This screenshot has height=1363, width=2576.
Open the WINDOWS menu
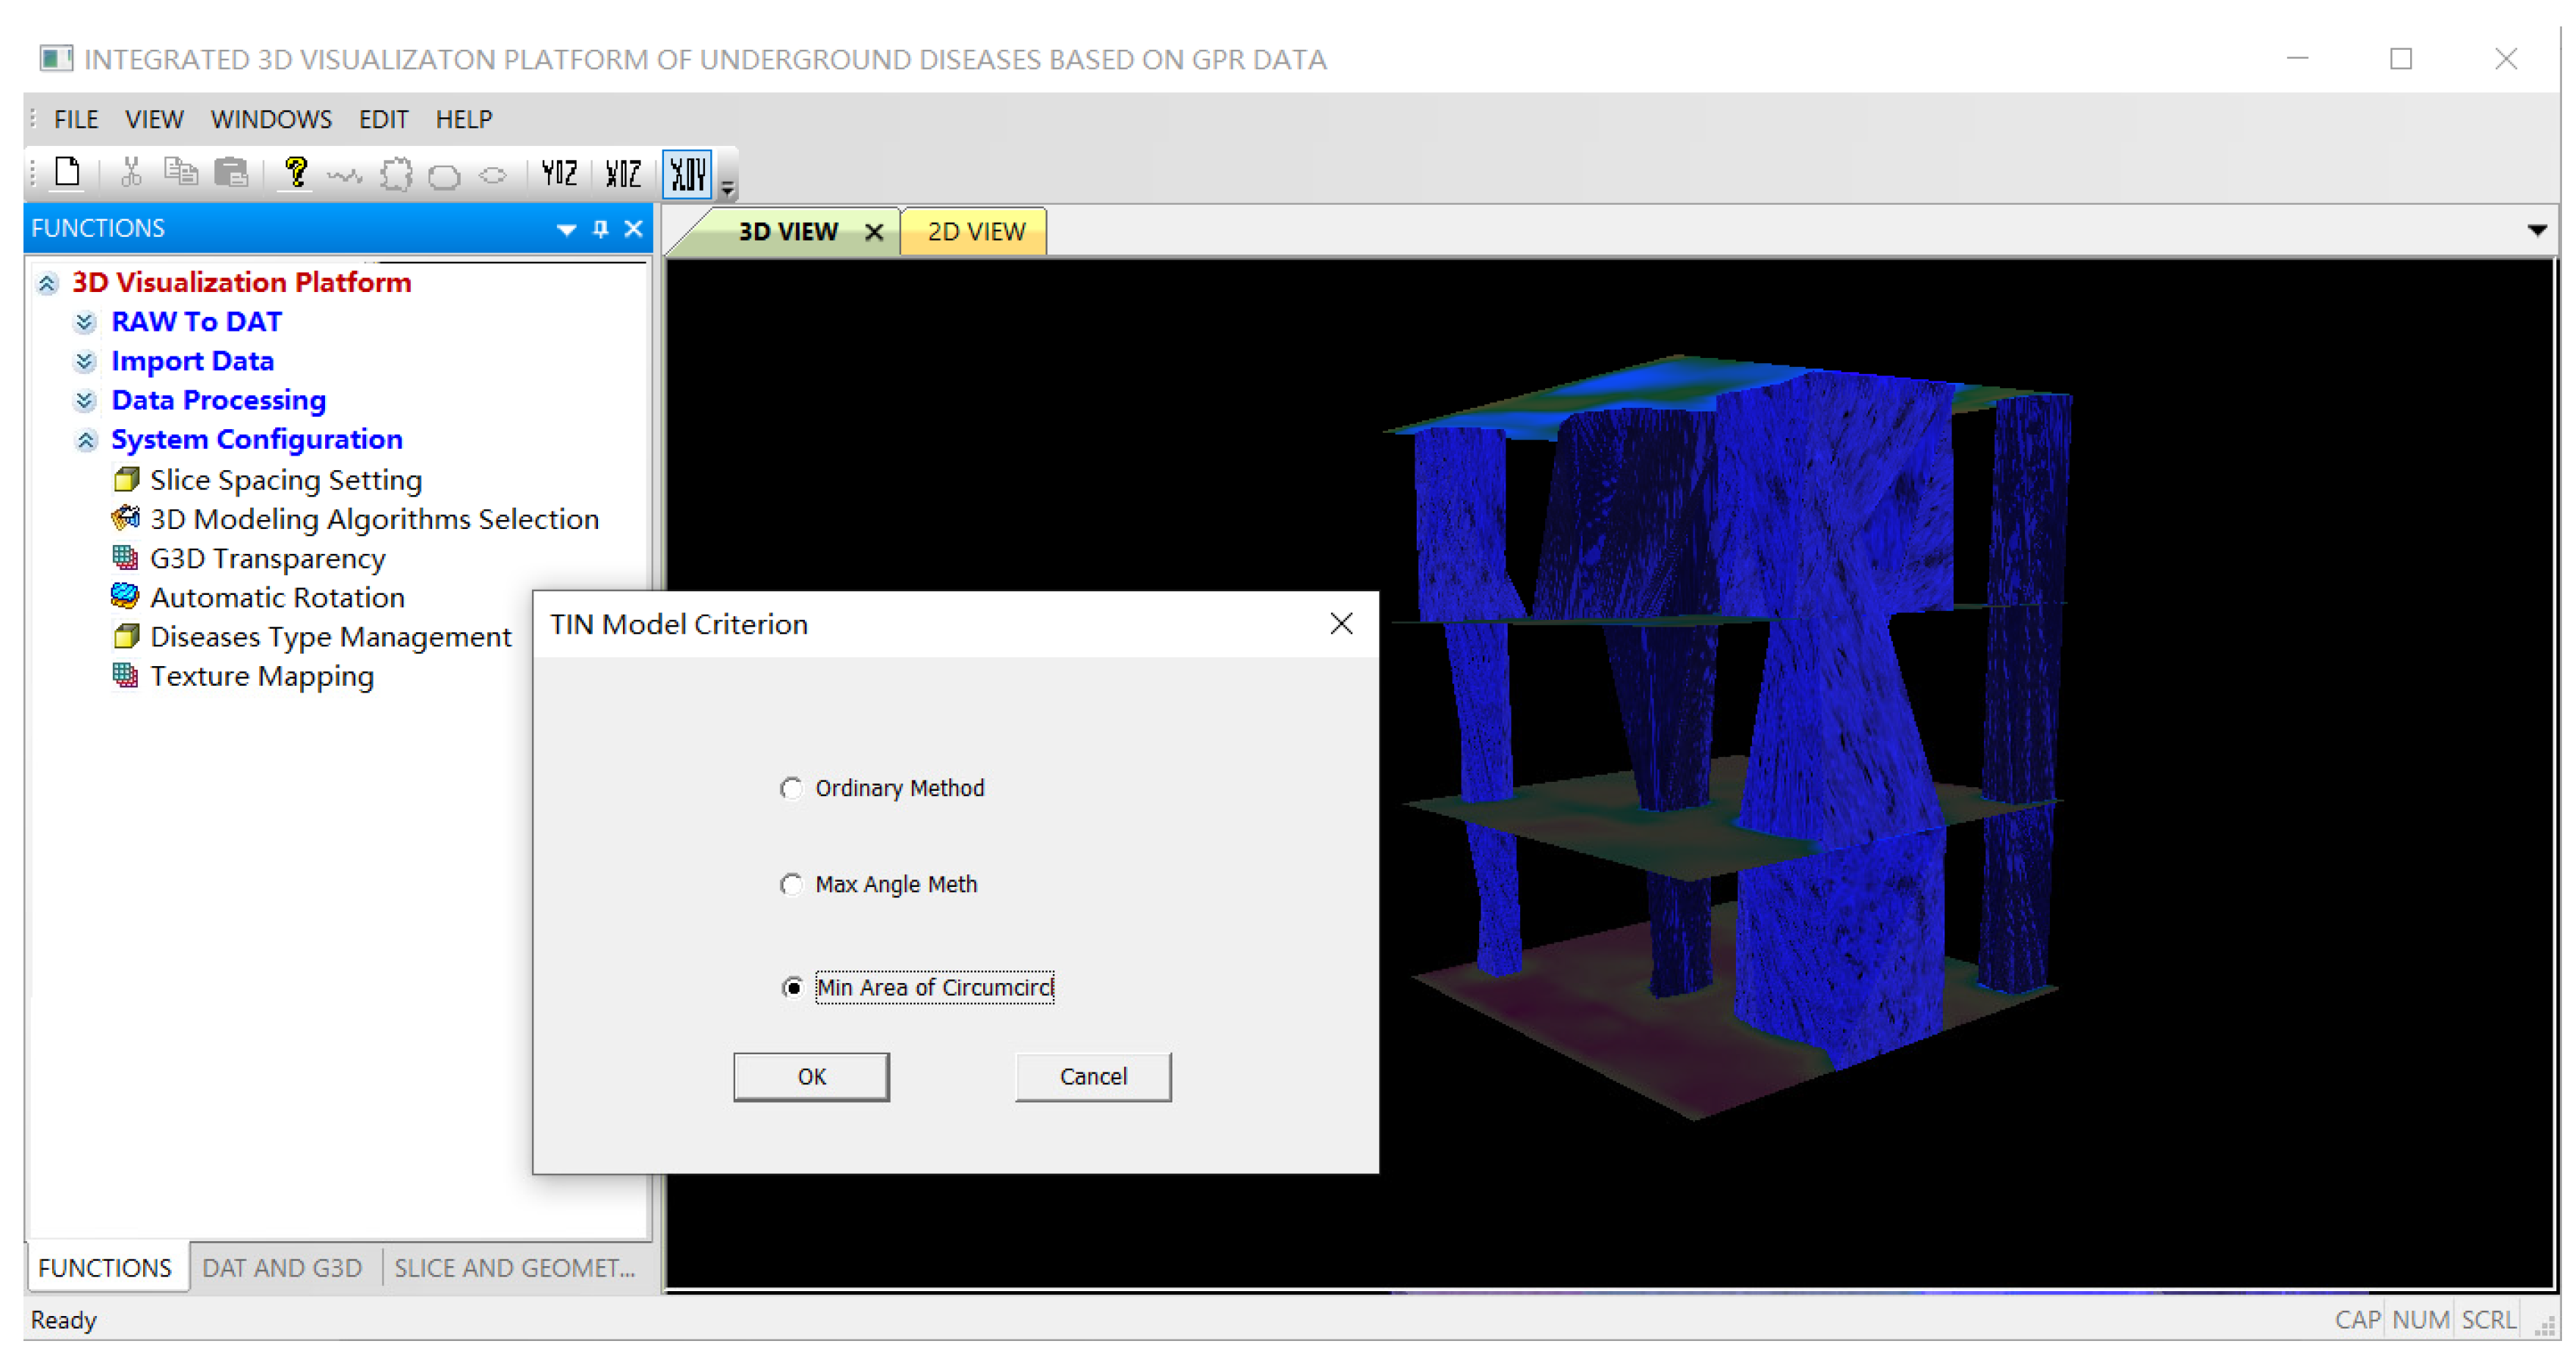pyautogui.click(x=271, y=119)
